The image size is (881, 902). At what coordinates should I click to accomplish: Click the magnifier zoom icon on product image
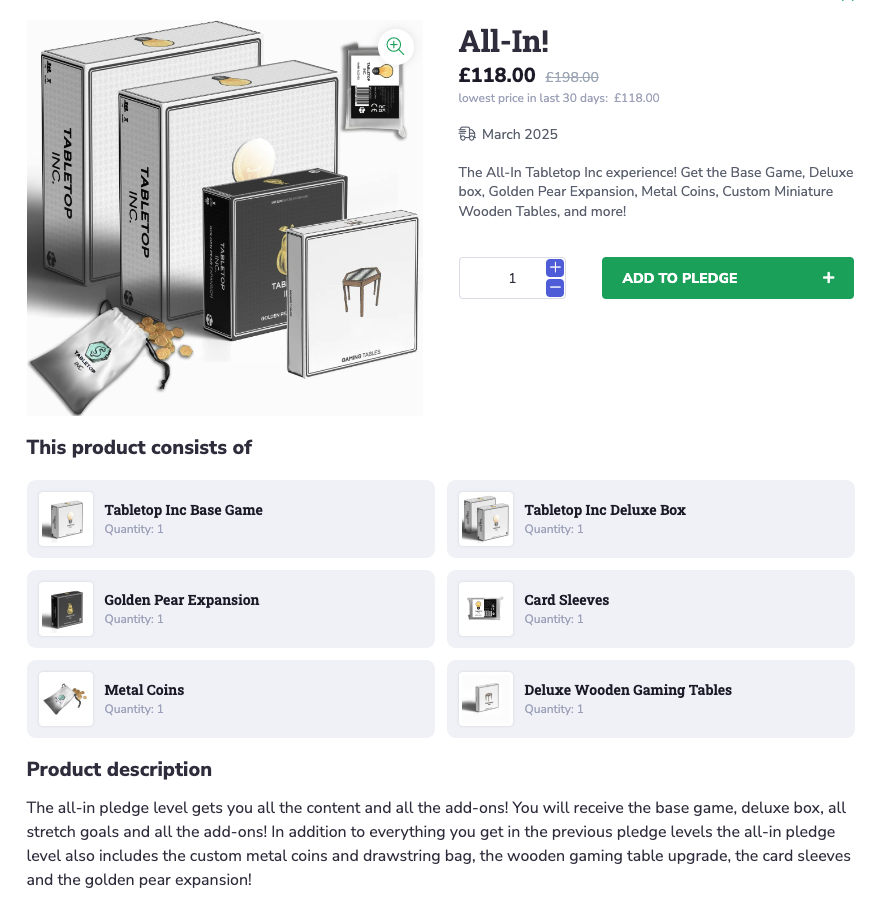pyautogui.click(x=395, y=46)
